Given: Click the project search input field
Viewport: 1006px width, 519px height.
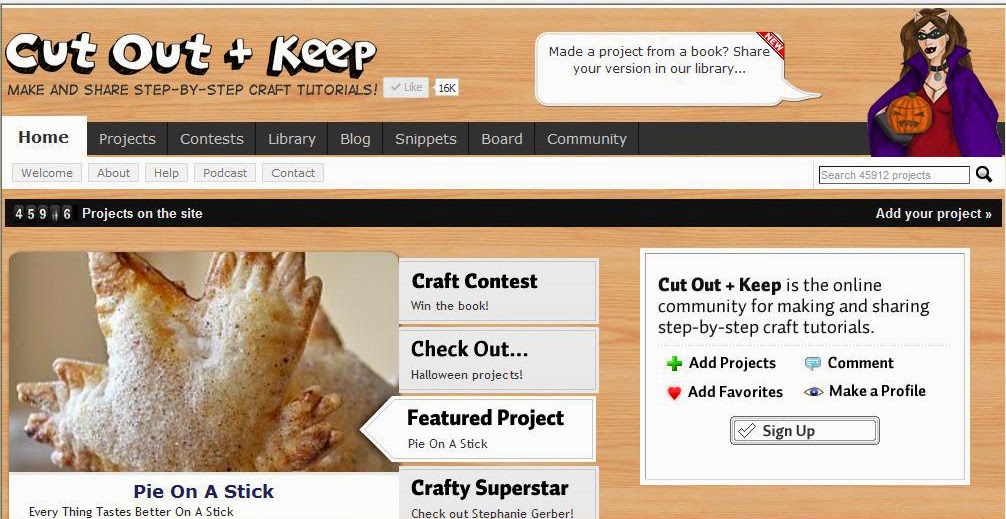Looking at the screenshot, I should coord(894,174).
